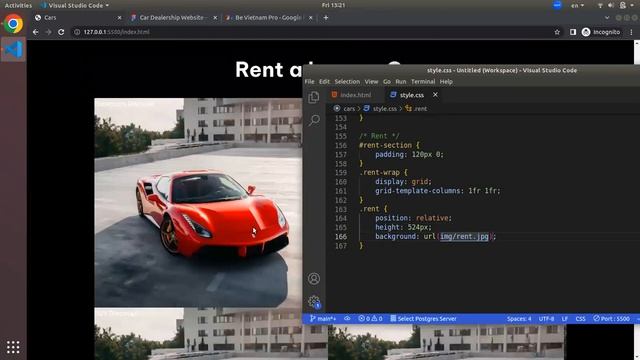
Task: Close the Be Vietnam Pro tab
Action: [x=311, y=18]
